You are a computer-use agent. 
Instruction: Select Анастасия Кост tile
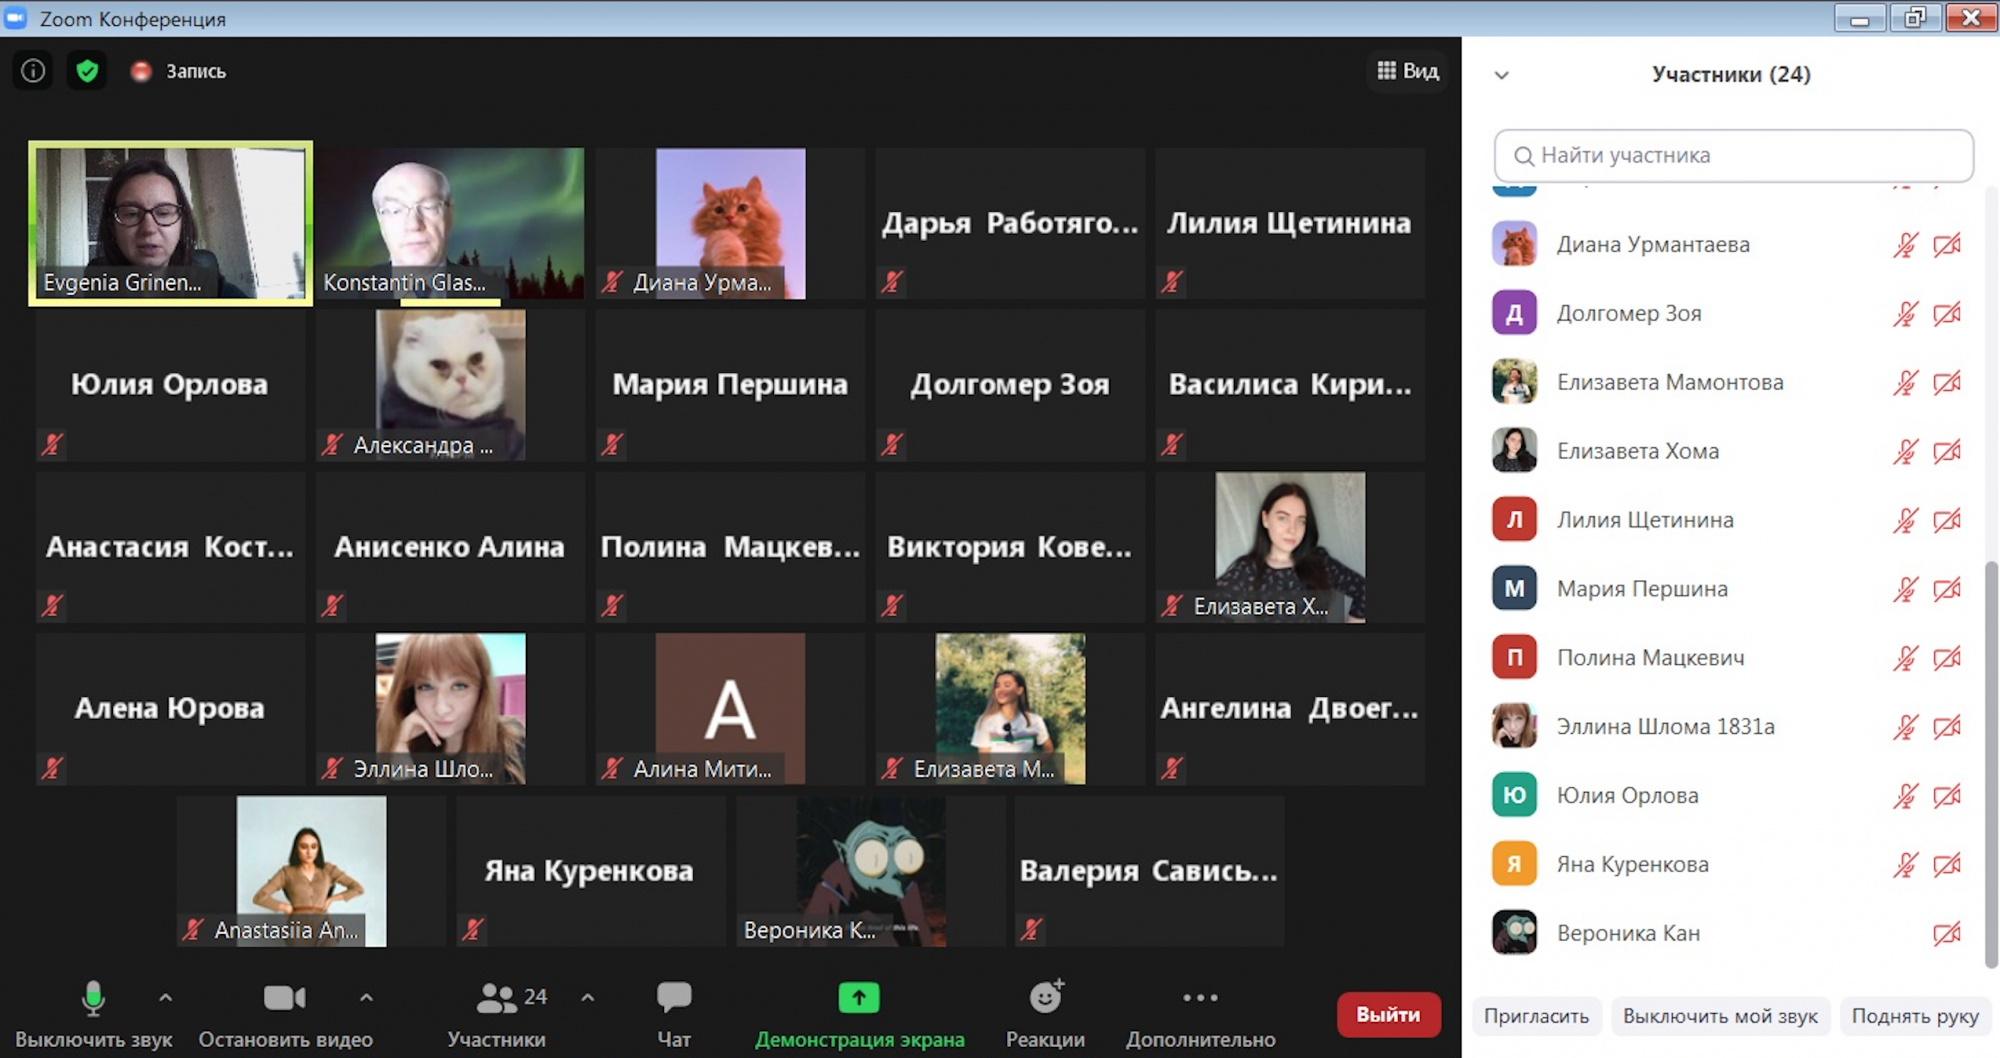click(171, 547)
